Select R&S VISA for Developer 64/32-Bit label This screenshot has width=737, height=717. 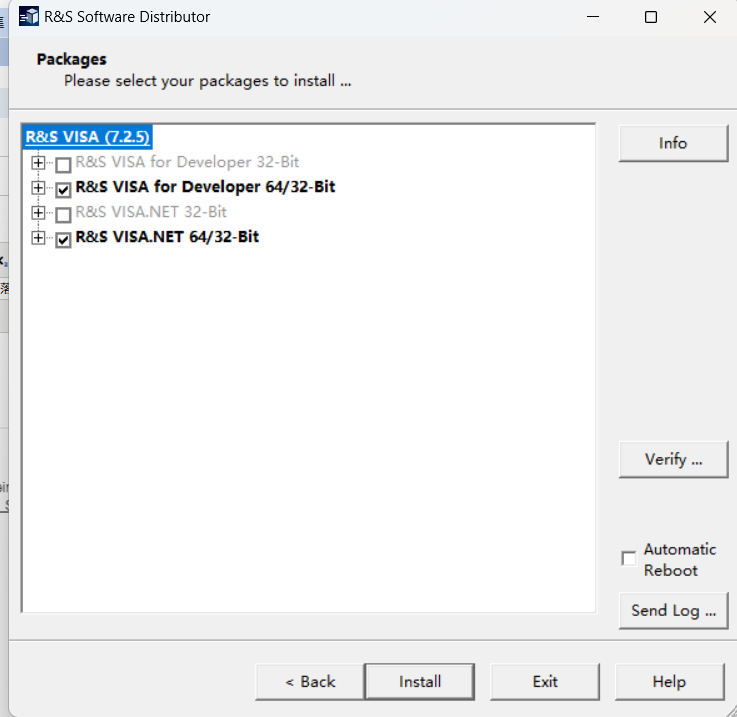pyautogui.click(x=205, y=187)
